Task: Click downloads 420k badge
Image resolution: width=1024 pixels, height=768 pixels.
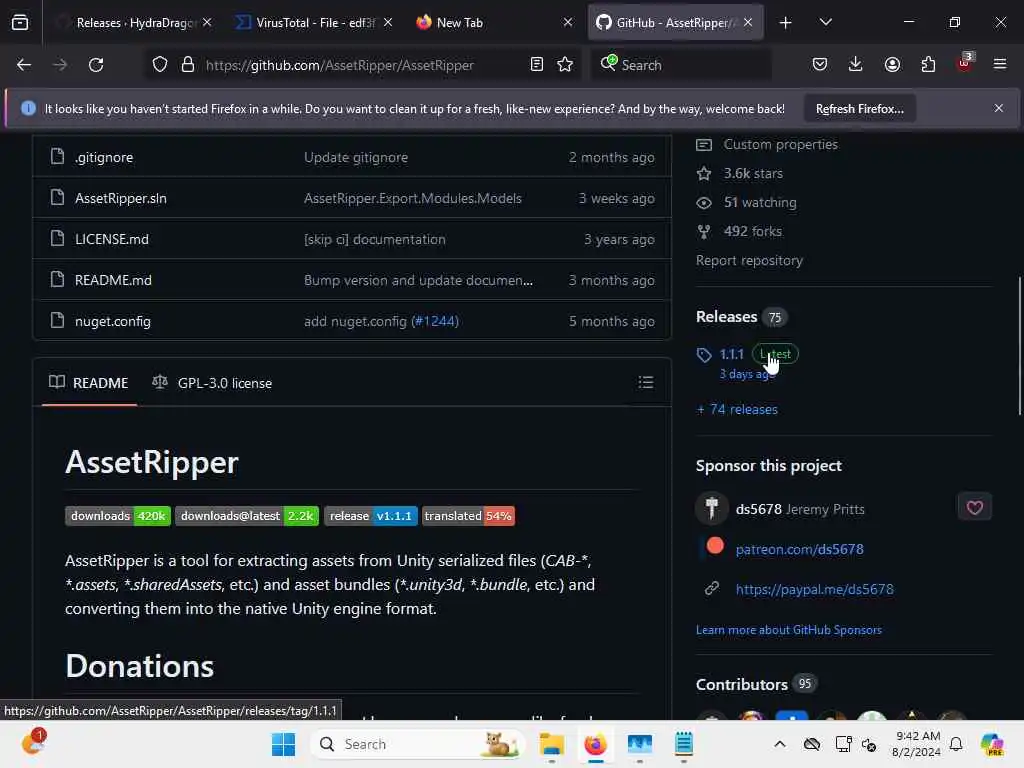Action: point(118,516)
